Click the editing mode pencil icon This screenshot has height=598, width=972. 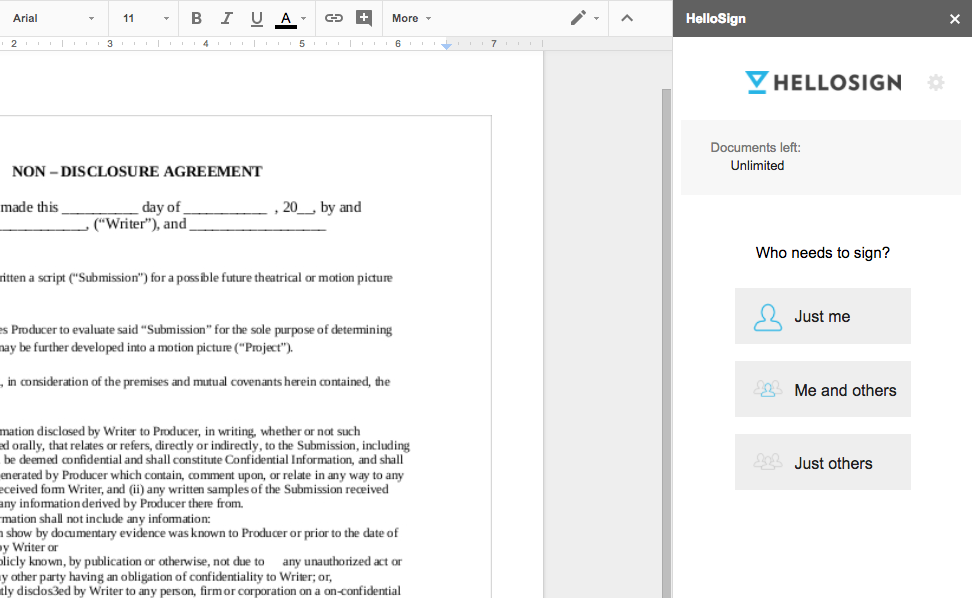(x=578, y=18)
